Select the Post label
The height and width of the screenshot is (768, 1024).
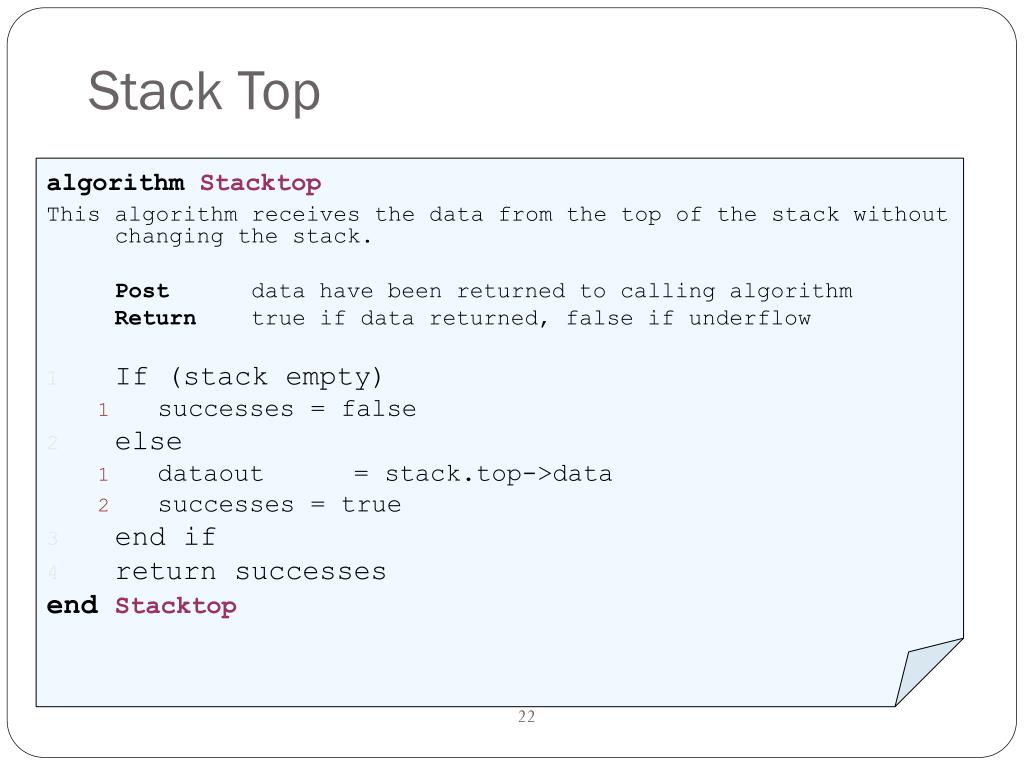(x=142, y=291)
